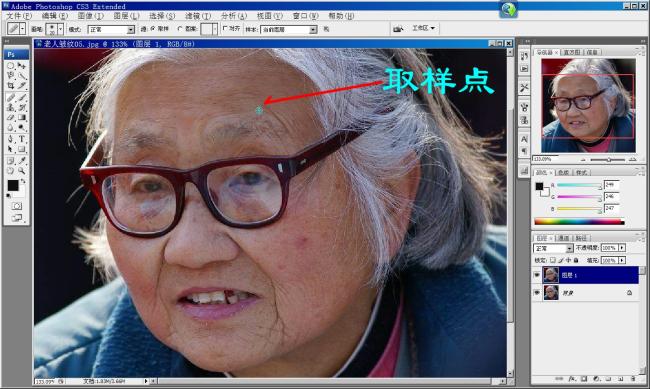This screenshot has height=389, width=650.
Task: Open the tool preset picker arrow
Action: coord(22,29)
